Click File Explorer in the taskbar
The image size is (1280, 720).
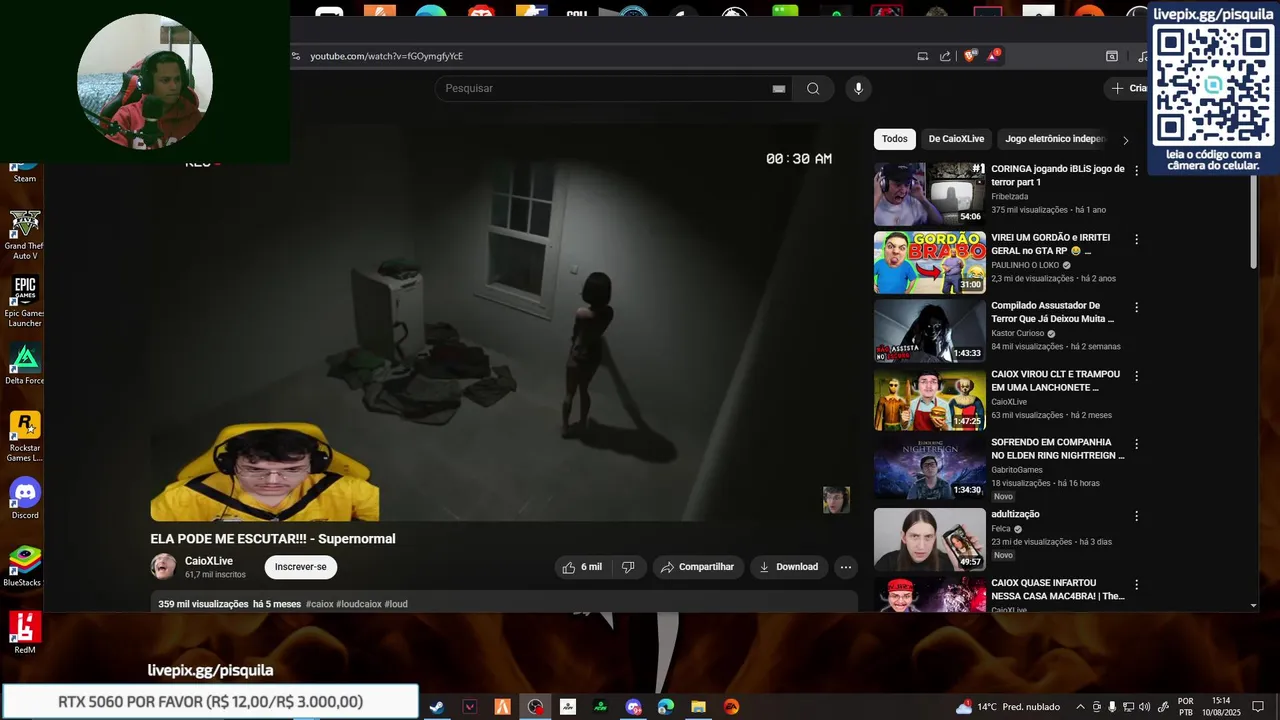[698, 707]
